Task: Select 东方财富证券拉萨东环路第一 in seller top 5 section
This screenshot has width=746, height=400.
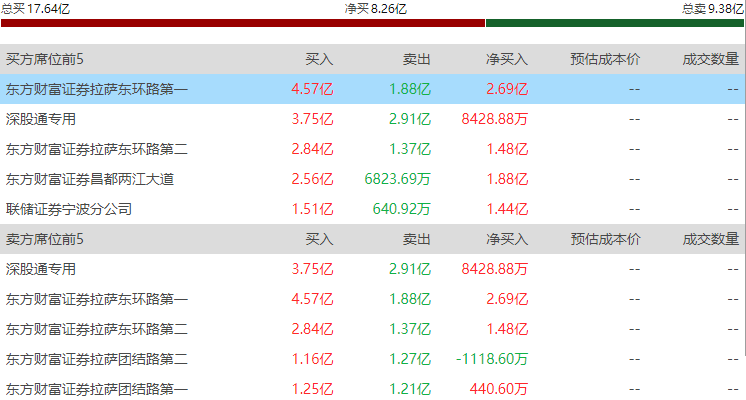Action: pos(97,299)
